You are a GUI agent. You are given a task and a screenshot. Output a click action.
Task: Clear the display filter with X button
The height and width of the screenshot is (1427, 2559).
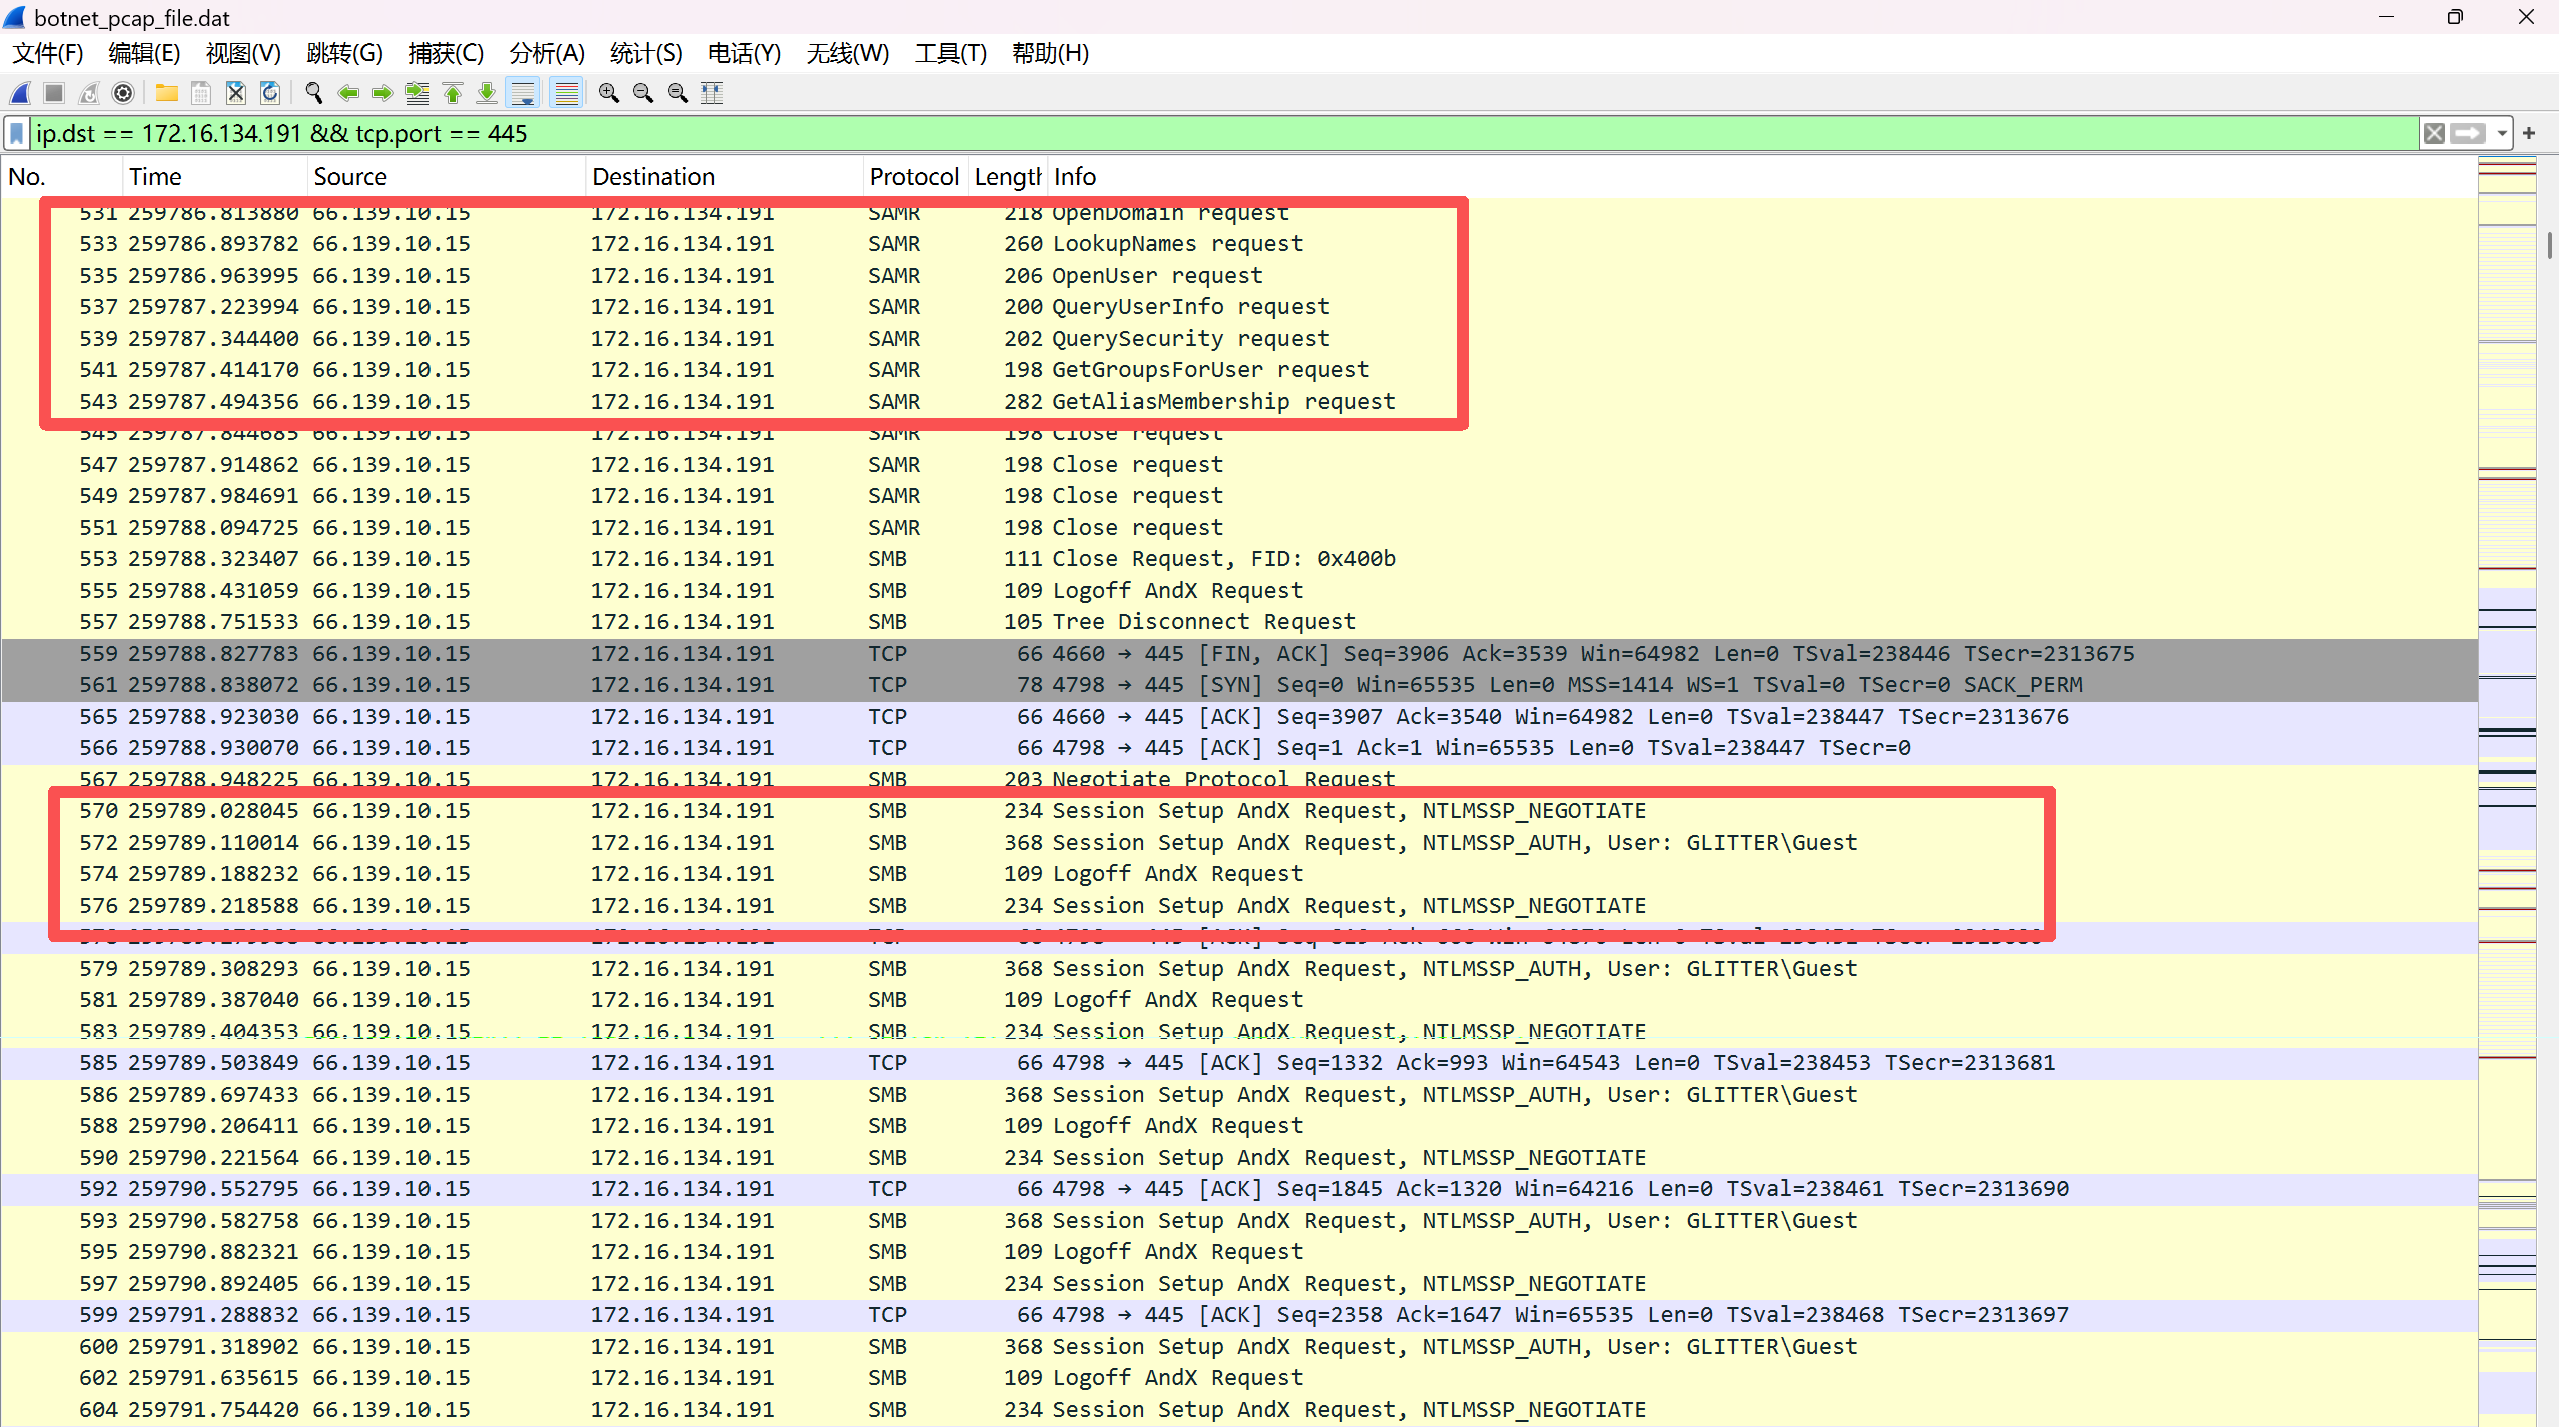2434,133
